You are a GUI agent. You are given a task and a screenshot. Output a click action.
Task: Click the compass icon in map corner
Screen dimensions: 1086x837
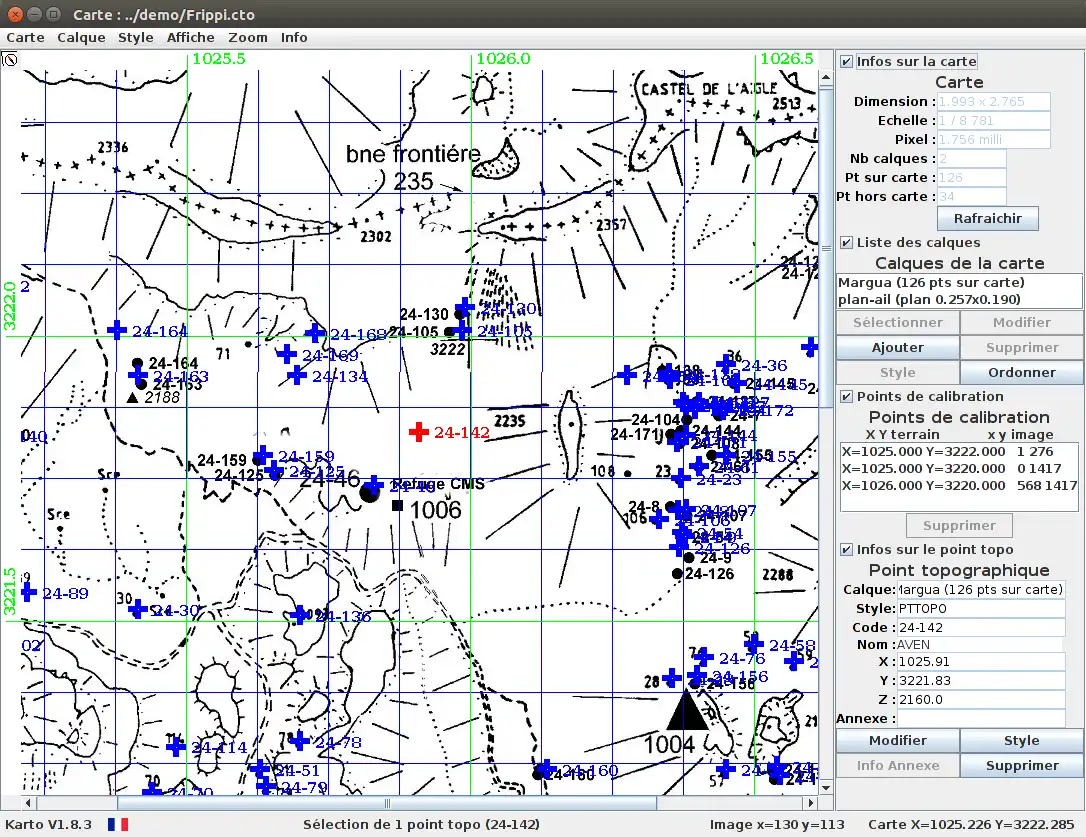click(x=11, y=60)
